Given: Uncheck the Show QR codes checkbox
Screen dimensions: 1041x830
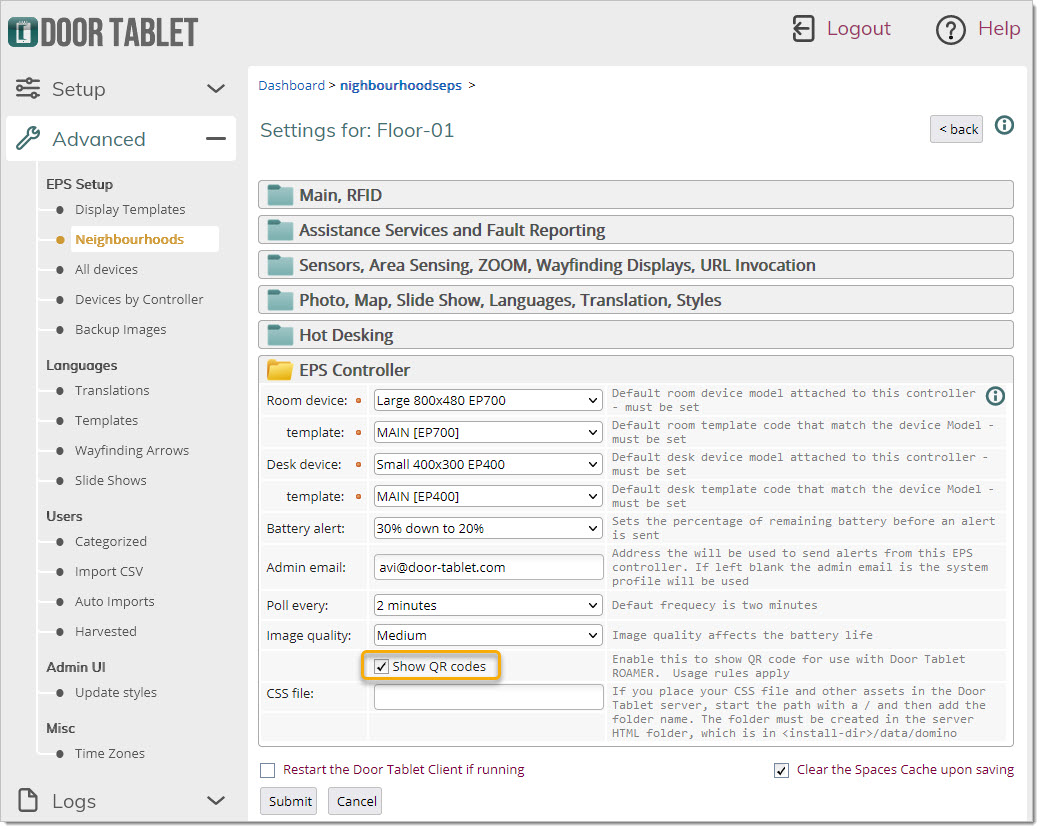Looking at the screenshot, I should click(x=381, y=667).
